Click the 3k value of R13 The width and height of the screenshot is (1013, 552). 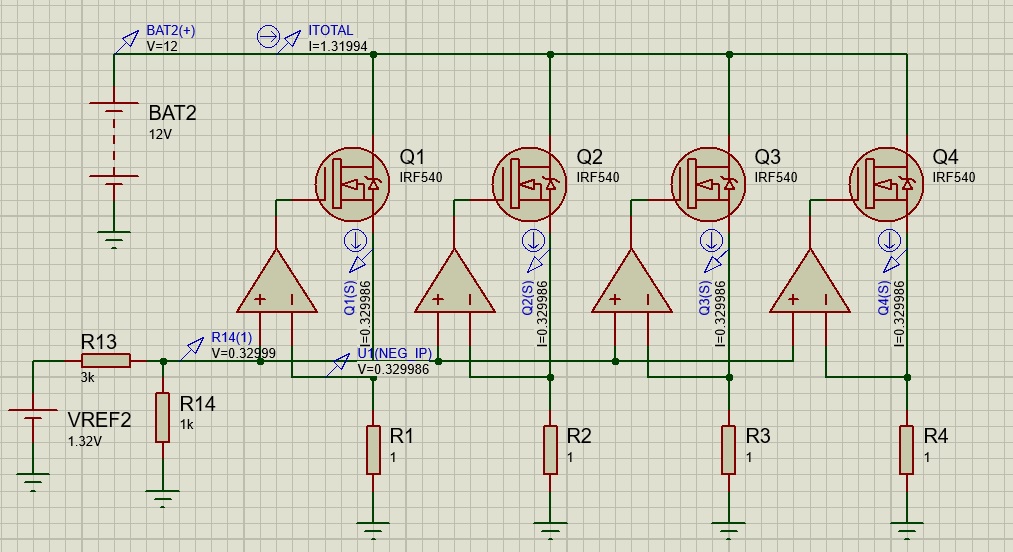[87, 377]
